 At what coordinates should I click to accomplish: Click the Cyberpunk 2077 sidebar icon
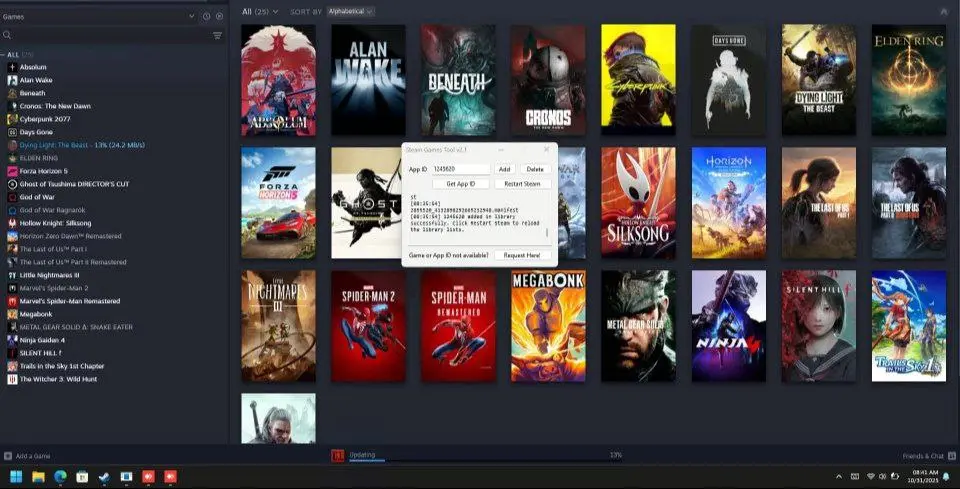12,119
